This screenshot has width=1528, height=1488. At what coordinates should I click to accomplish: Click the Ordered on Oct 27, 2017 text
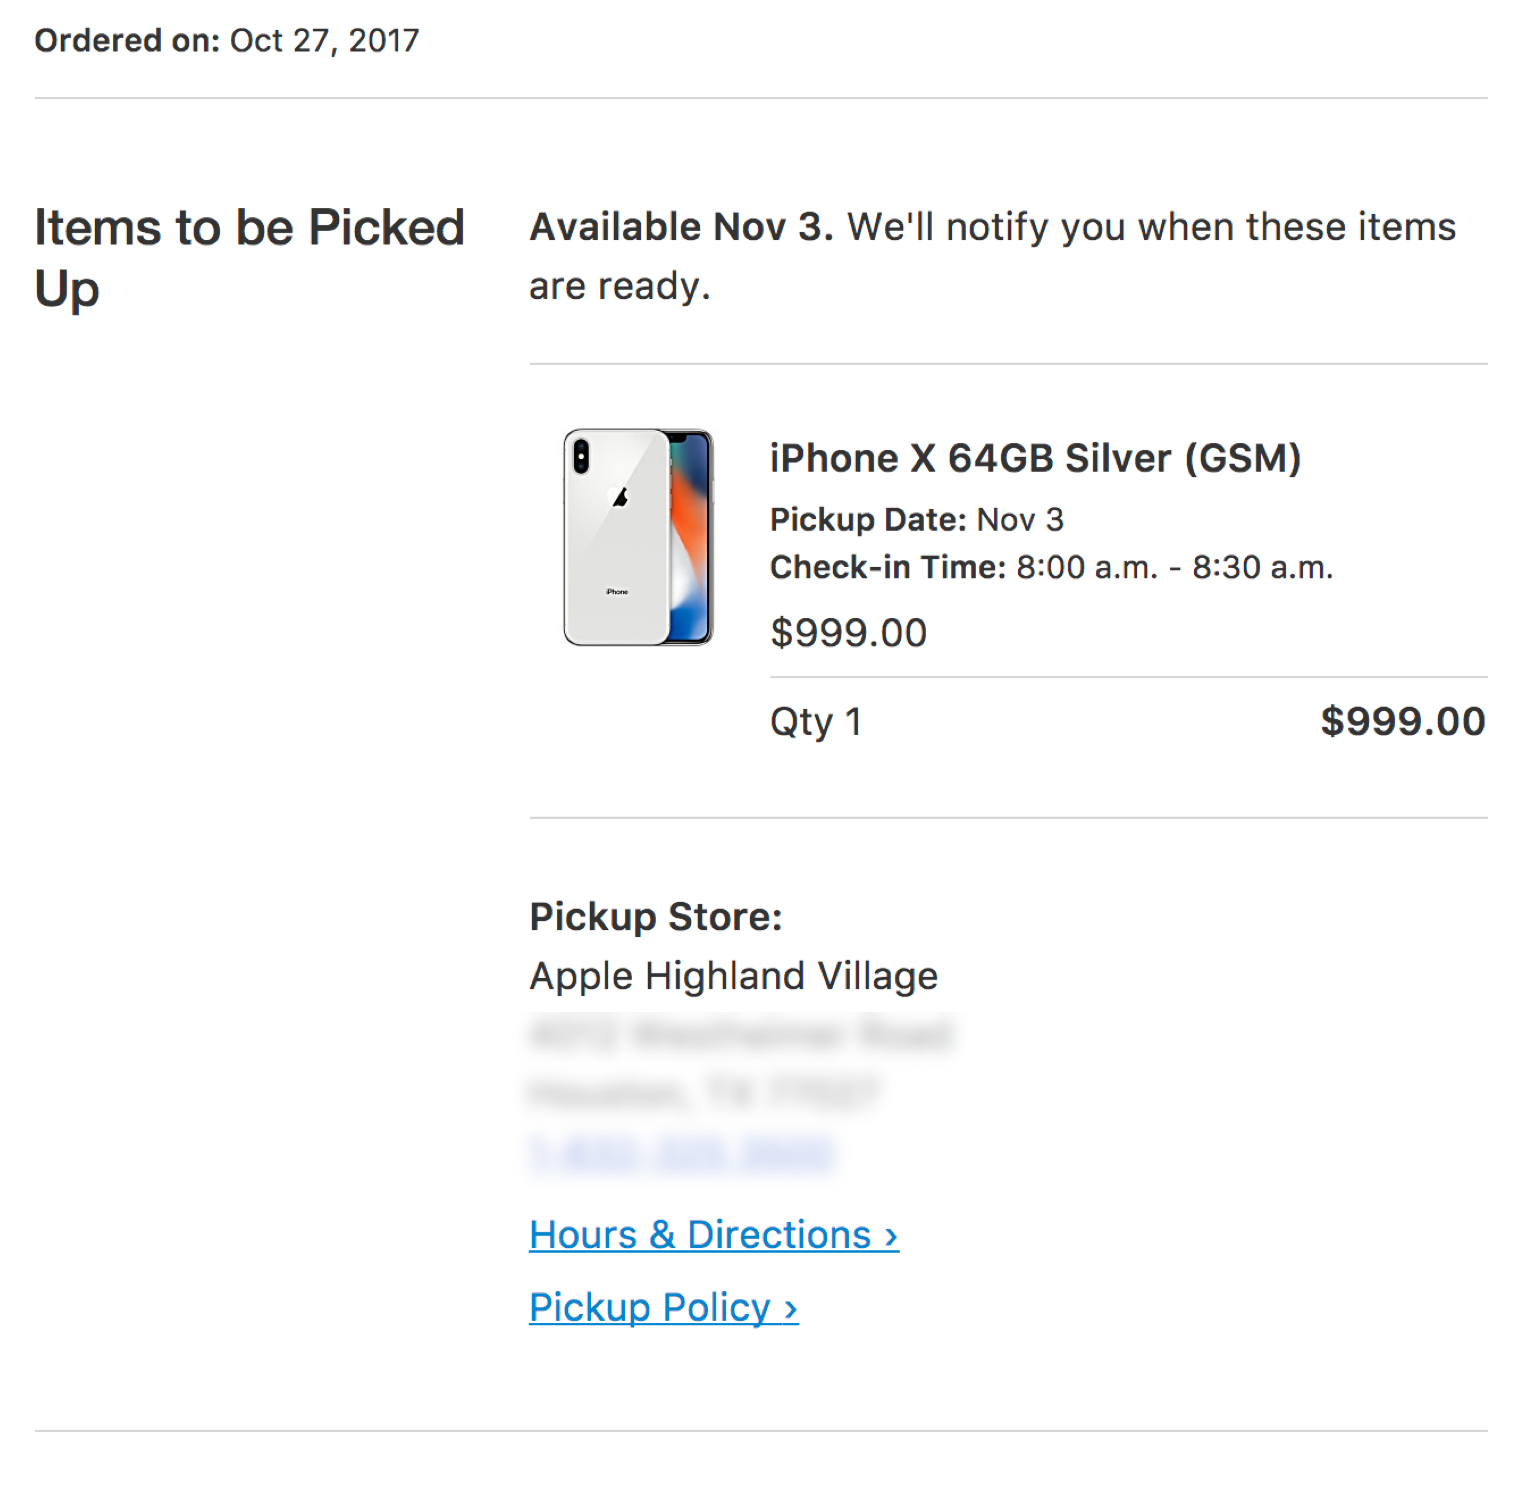[x=227, y=40]
